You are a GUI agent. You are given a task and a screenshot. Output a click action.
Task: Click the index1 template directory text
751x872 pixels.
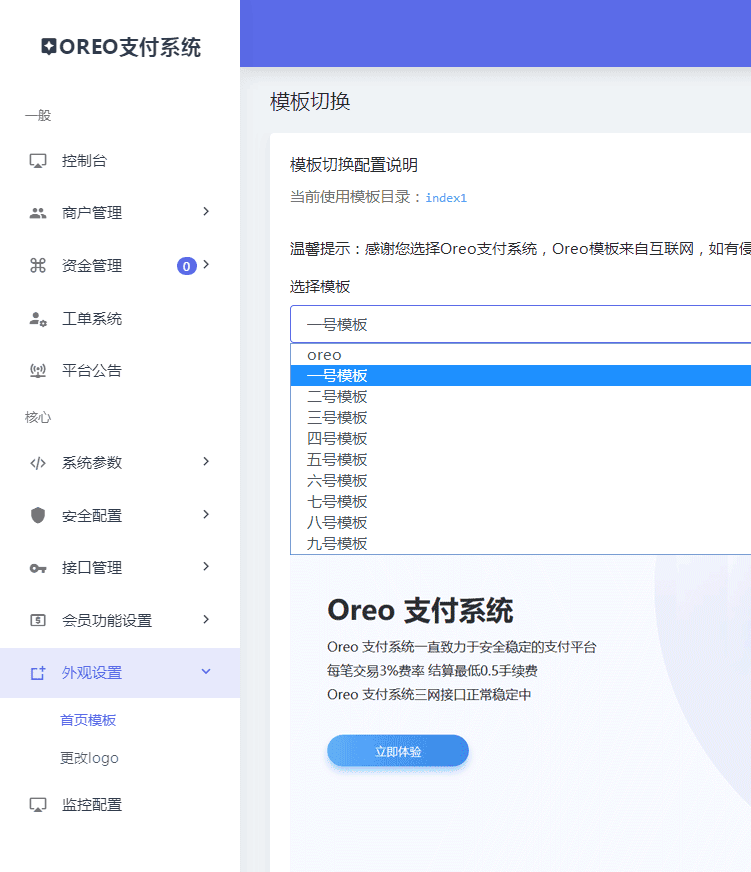[446, 198]
